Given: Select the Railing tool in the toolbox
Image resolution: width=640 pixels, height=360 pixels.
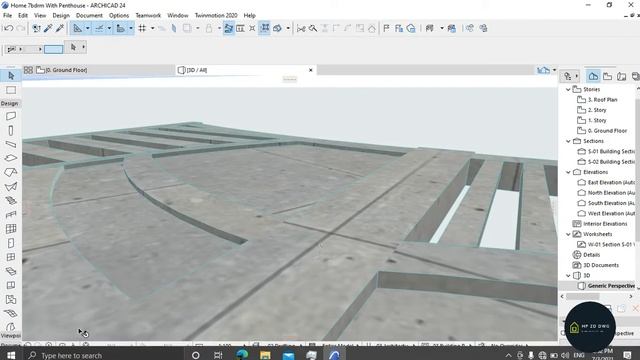Looking at the screenshot, I should point(11,214).
